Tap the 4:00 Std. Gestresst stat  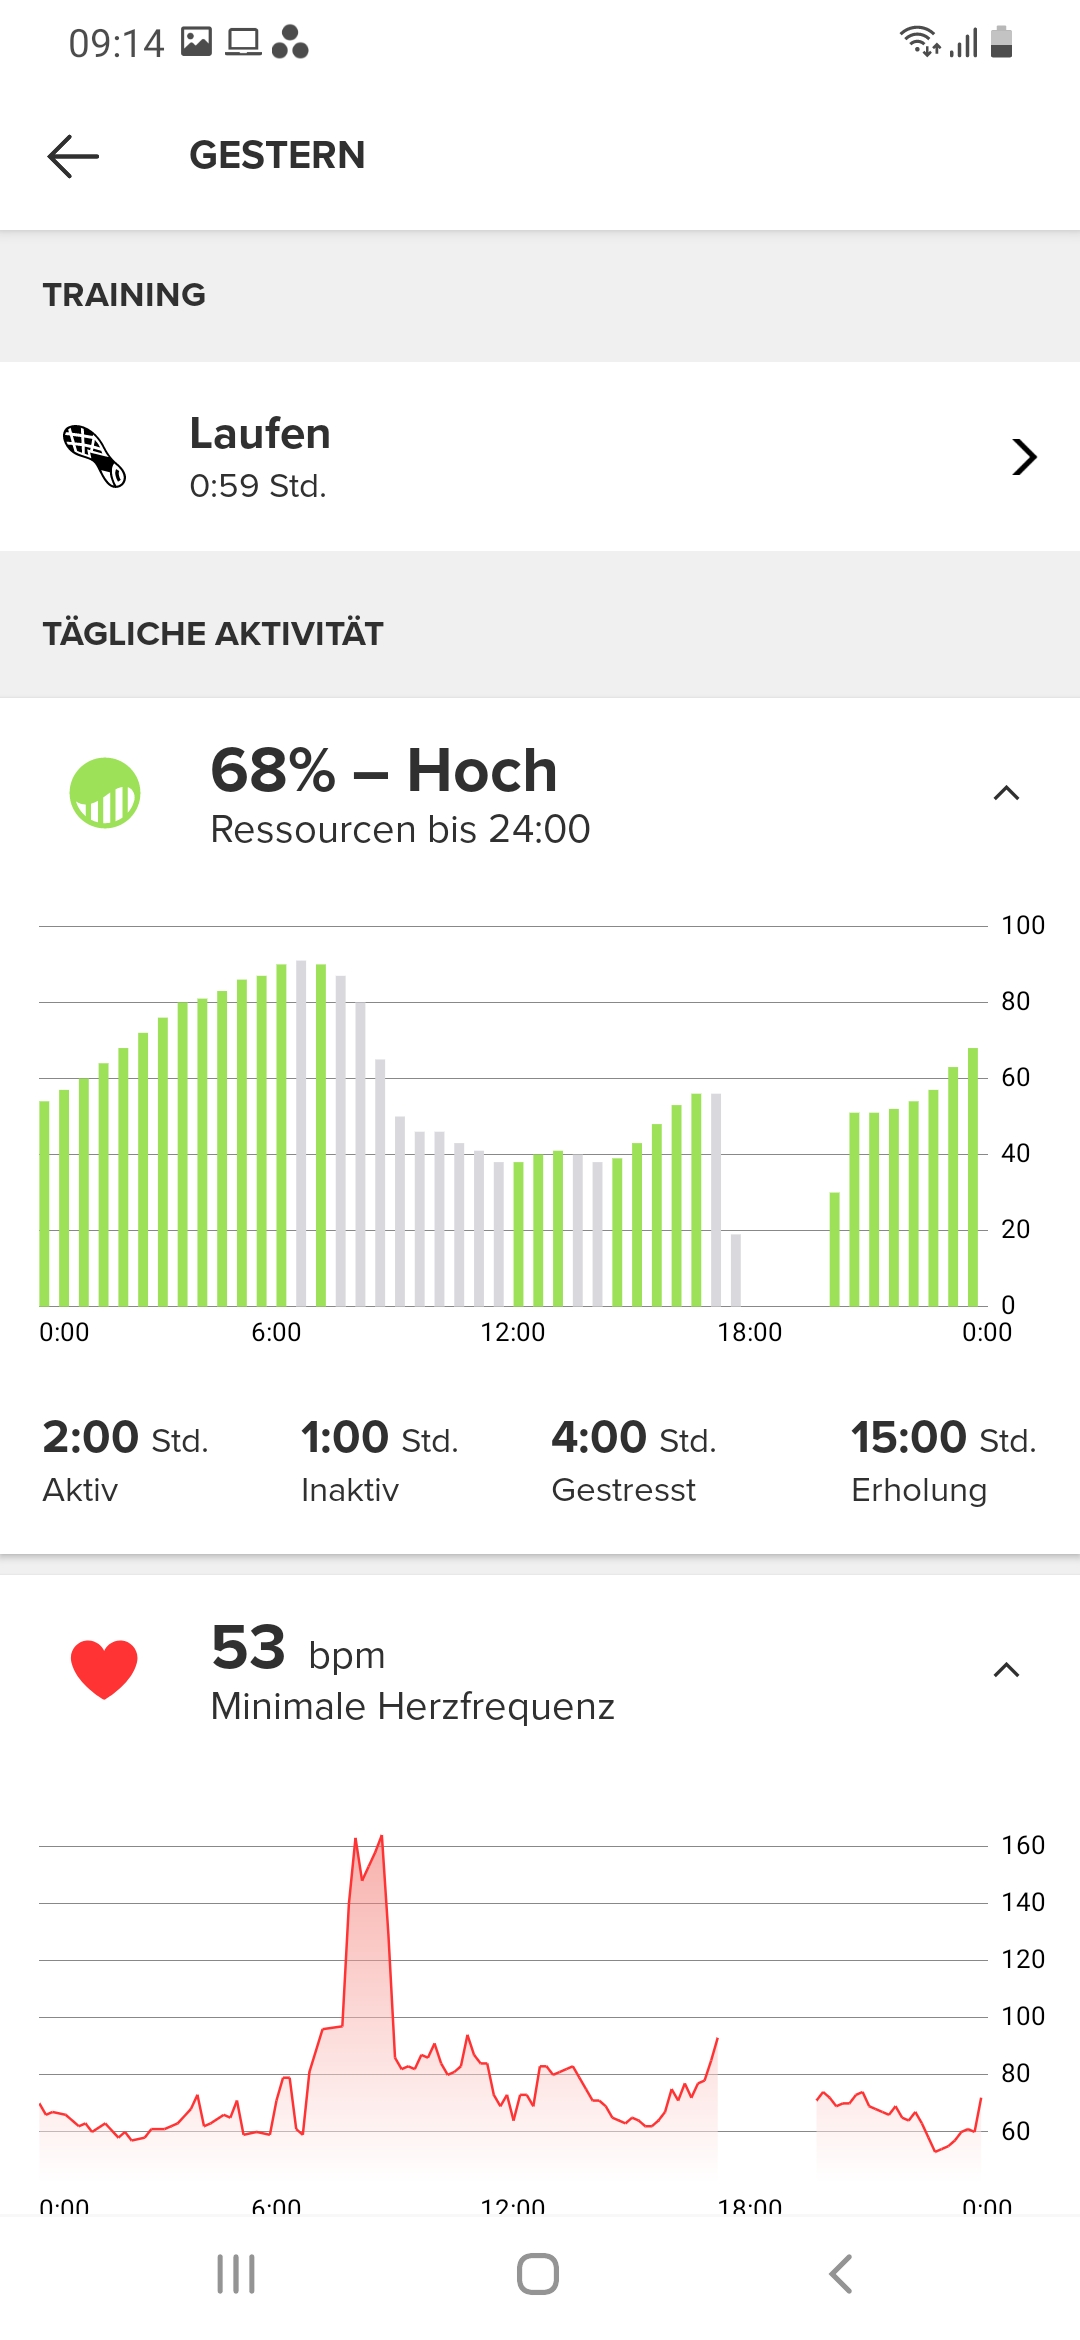pos(633,1461)
